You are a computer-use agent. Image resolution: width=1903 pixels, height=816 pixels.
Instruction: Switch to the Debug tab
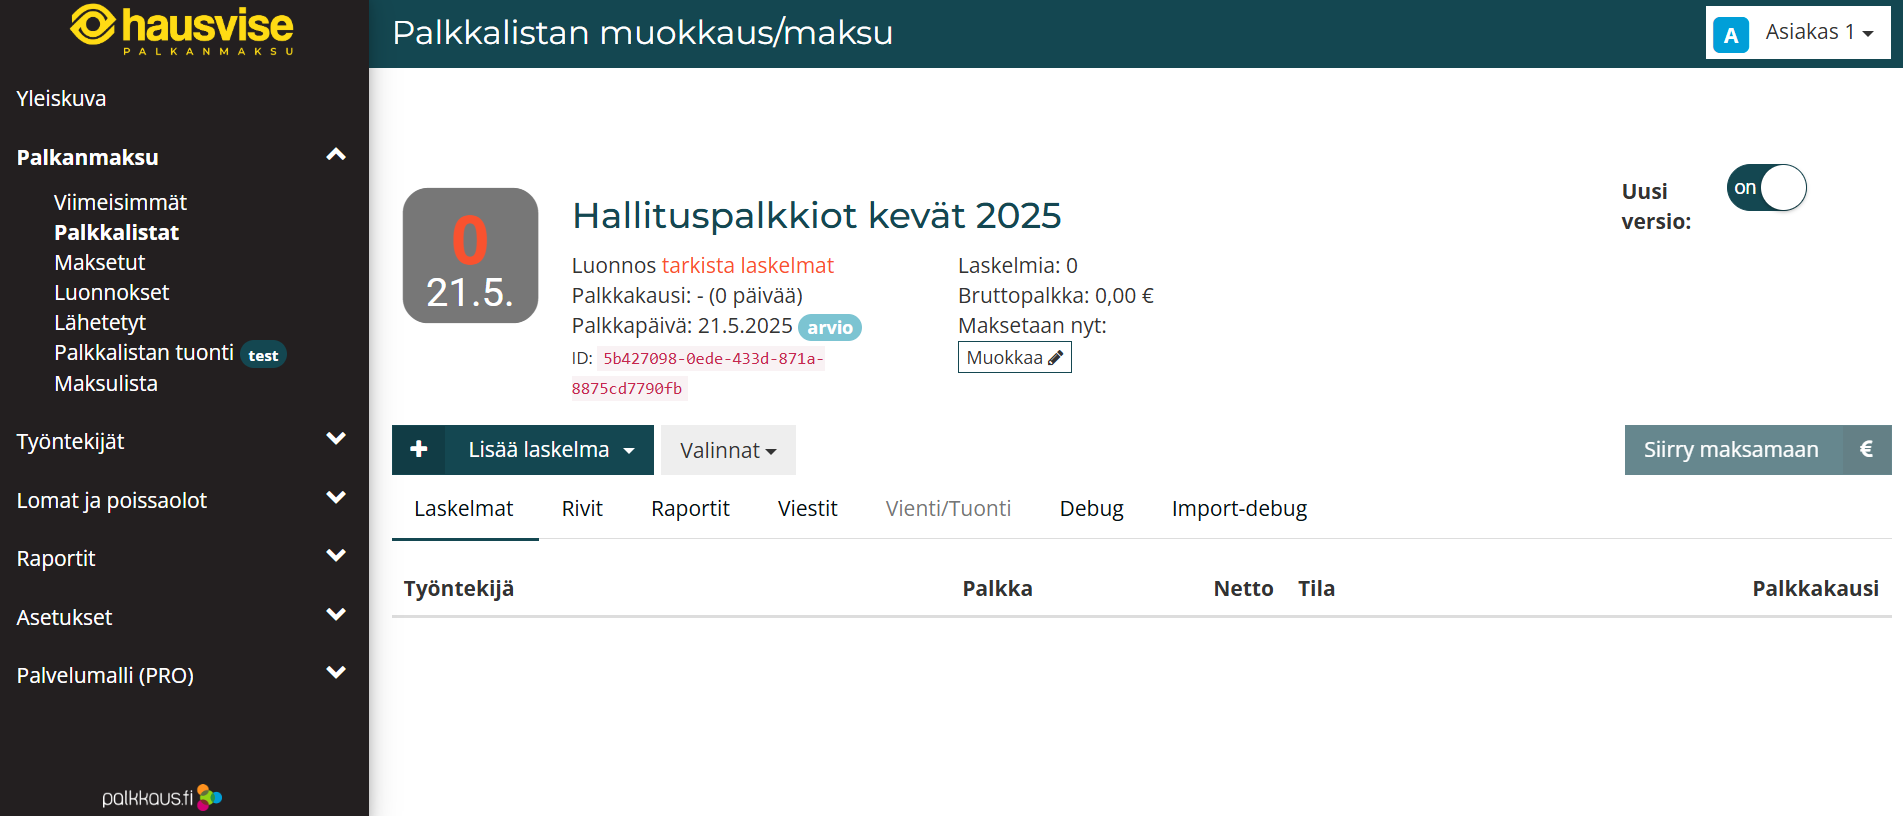1091,509
